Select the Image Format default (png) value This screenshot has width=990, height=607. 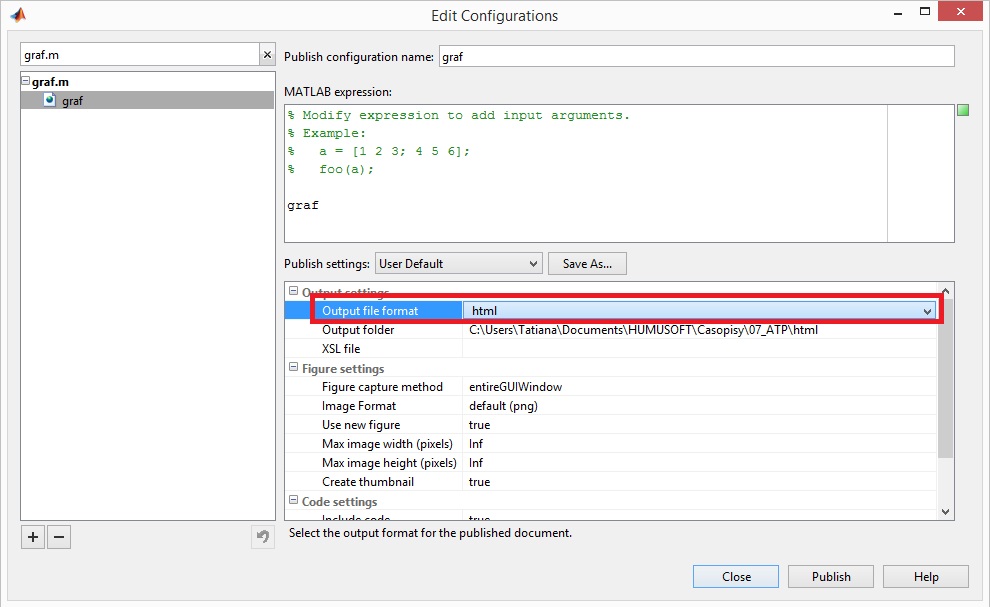click(503, 406)
